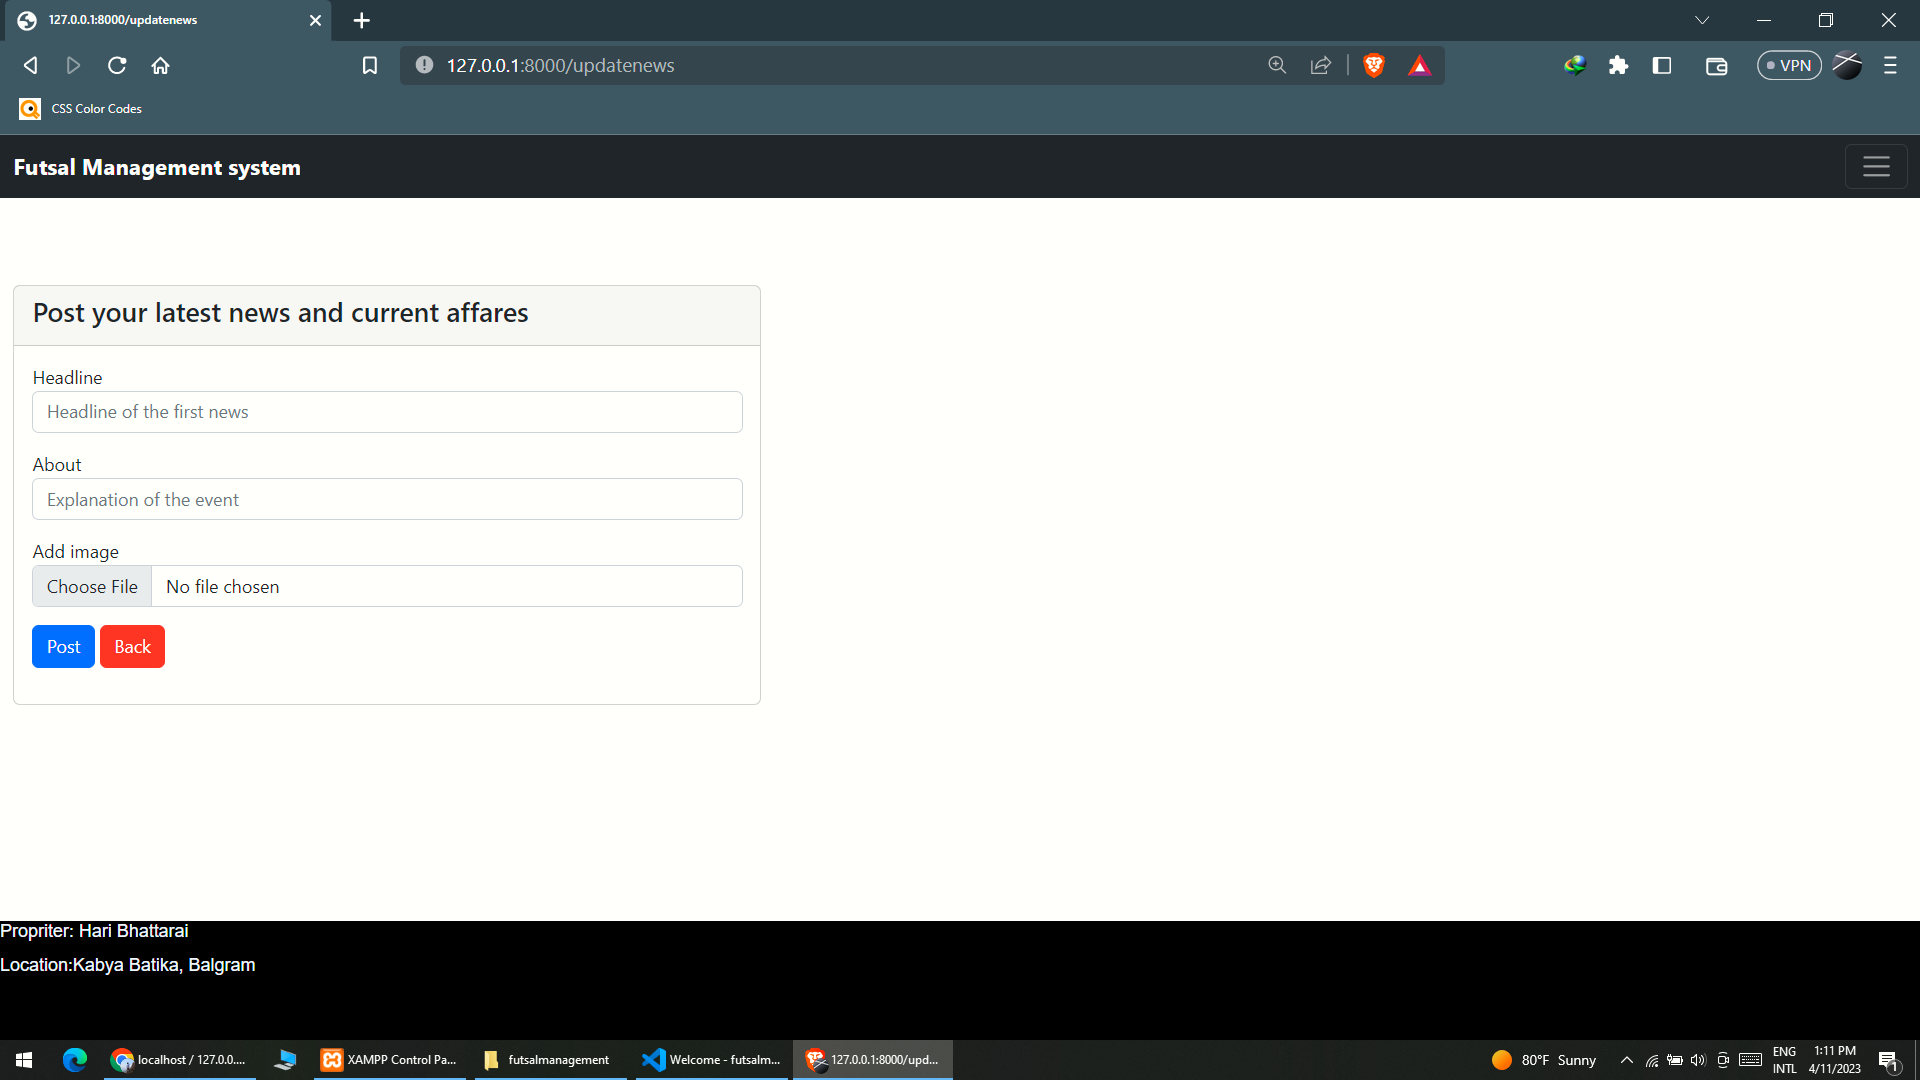
Task: Click the red Back button
Action: 132,646
